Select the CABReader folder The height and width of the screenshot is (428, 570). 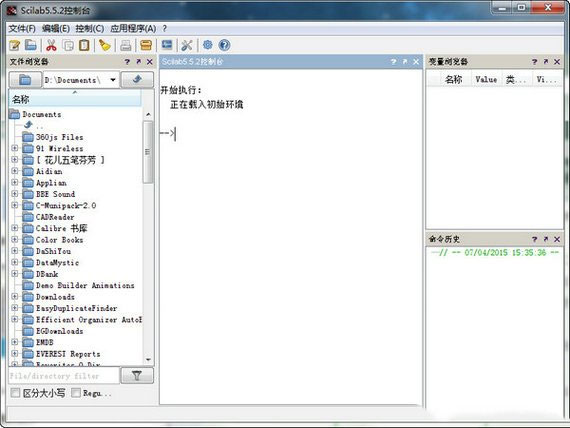(48, 217)
